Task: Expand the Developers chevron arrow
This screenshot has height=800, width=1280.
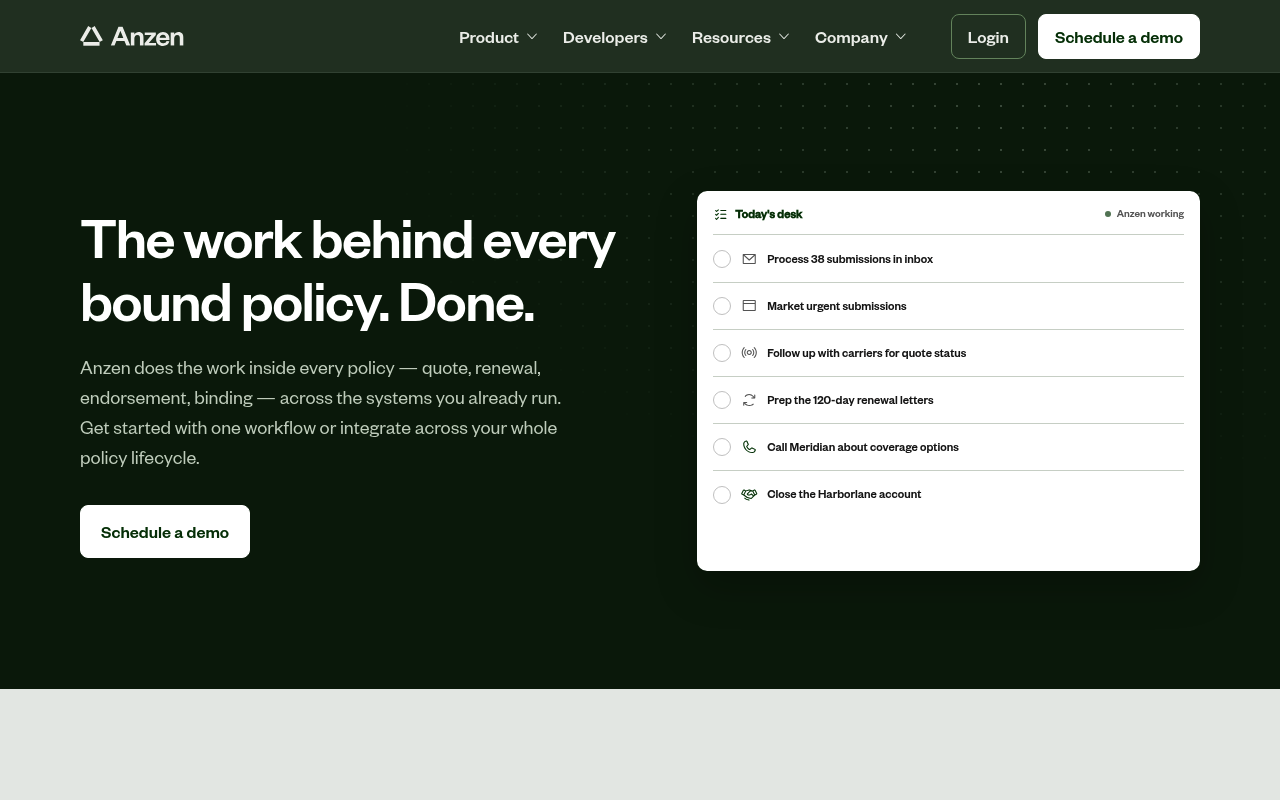Action: coord(661,37)
